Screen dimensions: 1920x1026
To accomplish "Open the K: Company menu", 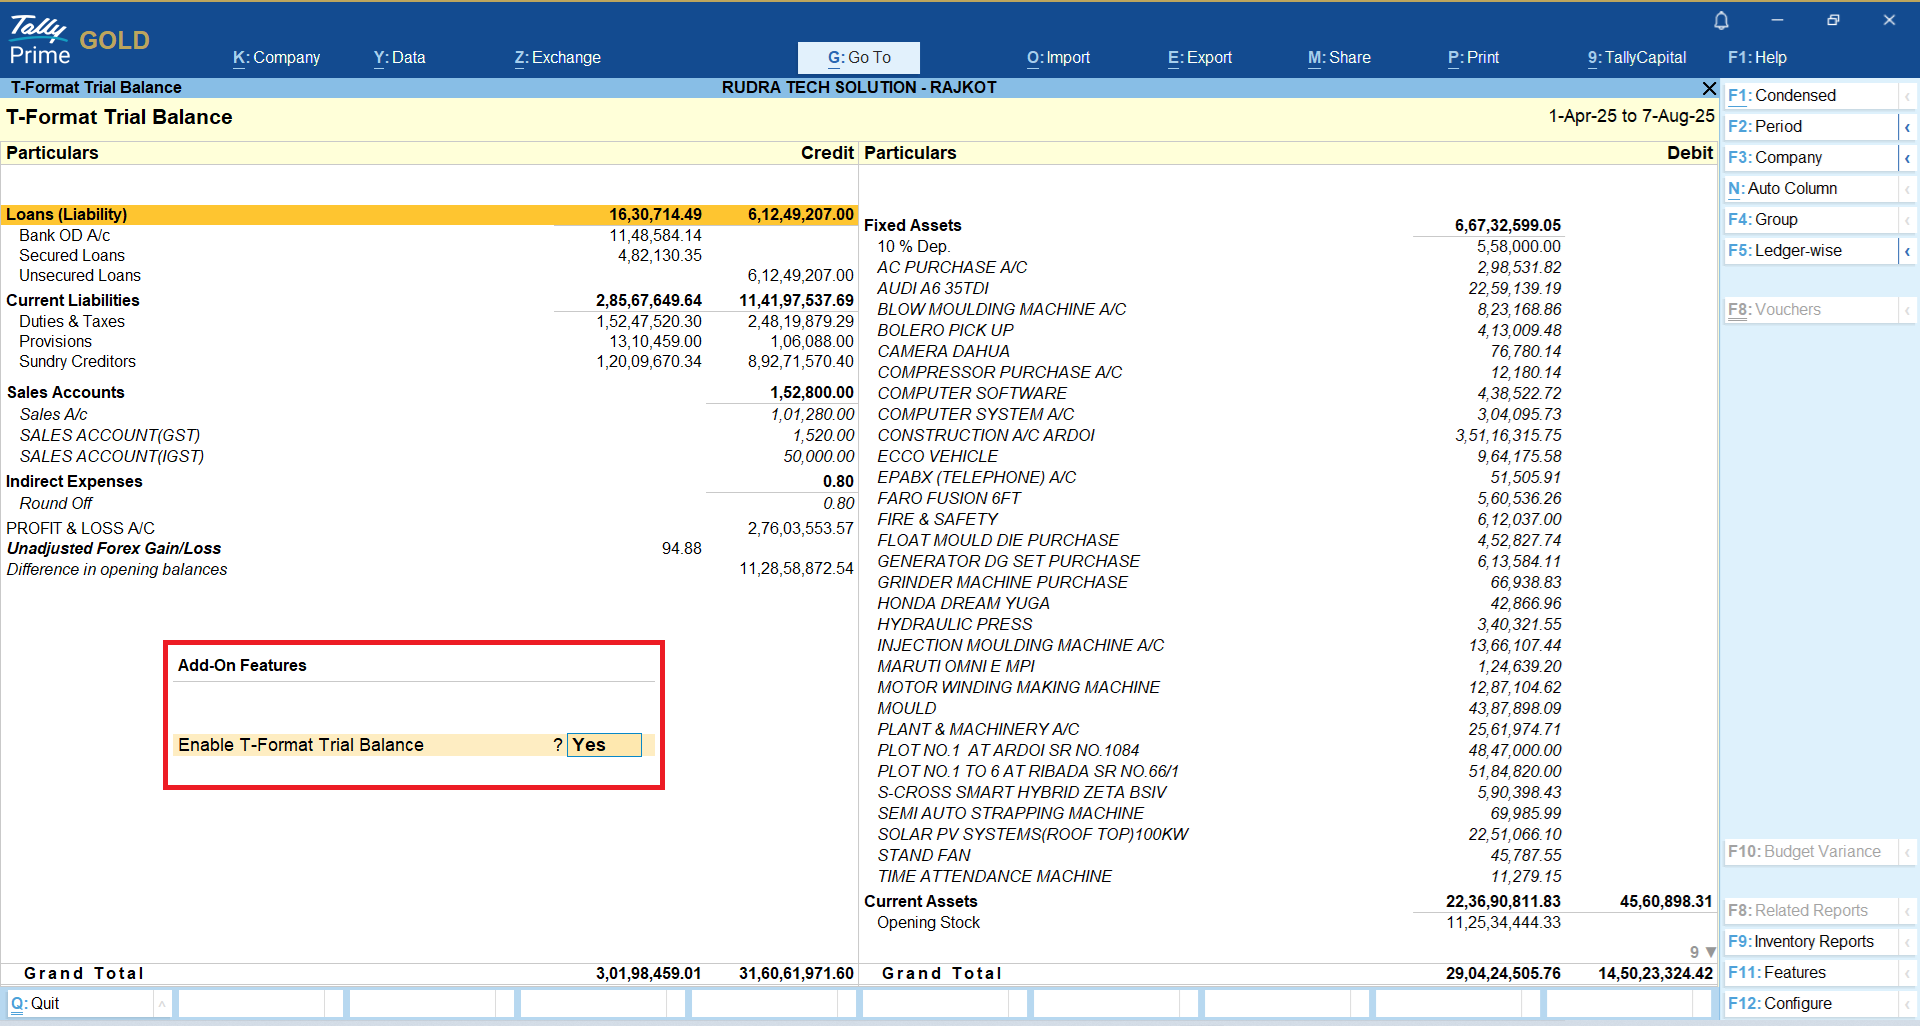I will coord(276,58).
